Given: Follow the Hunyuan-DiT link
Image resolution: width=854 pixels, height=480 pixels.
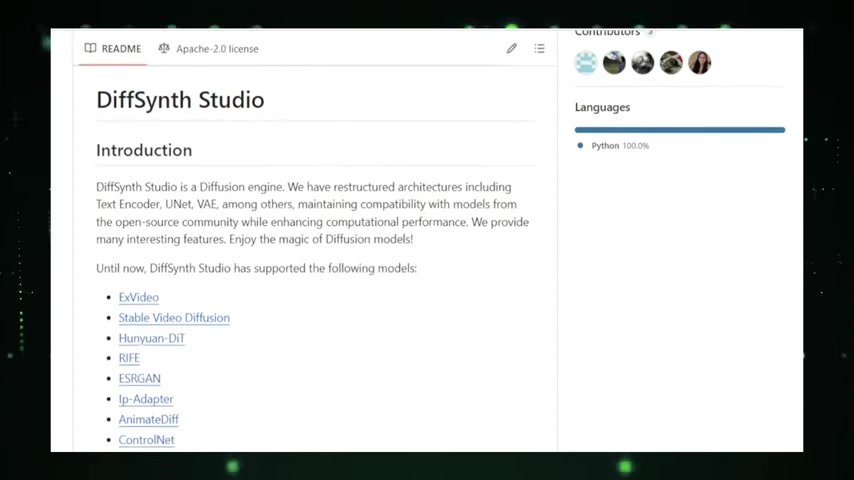Looking at the screenshot, I should coord(152,338).
